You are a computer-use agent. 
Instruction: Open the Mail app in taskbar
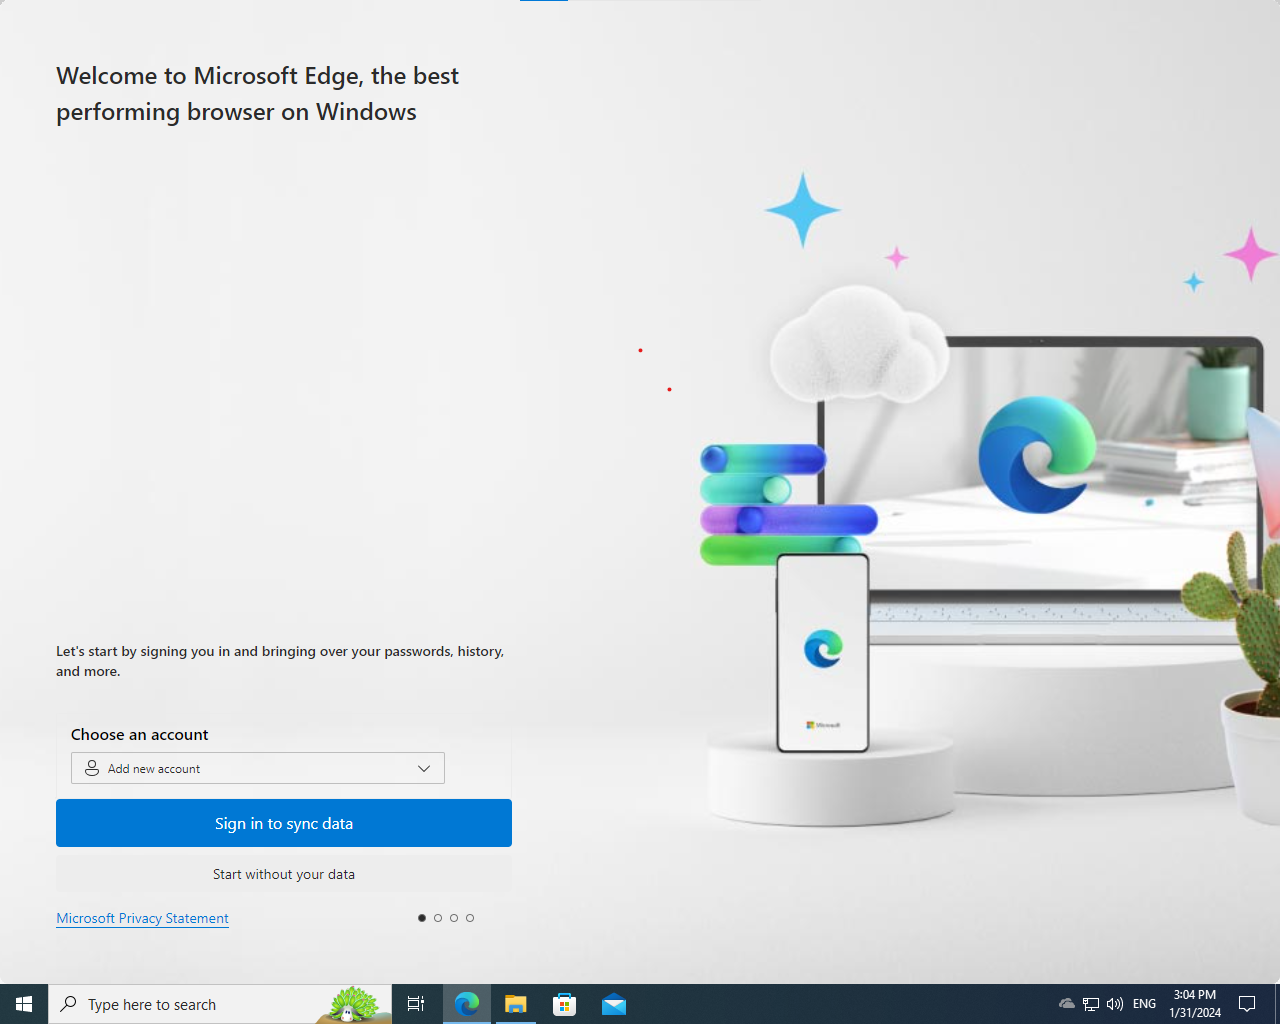(x=614, y=1004)
